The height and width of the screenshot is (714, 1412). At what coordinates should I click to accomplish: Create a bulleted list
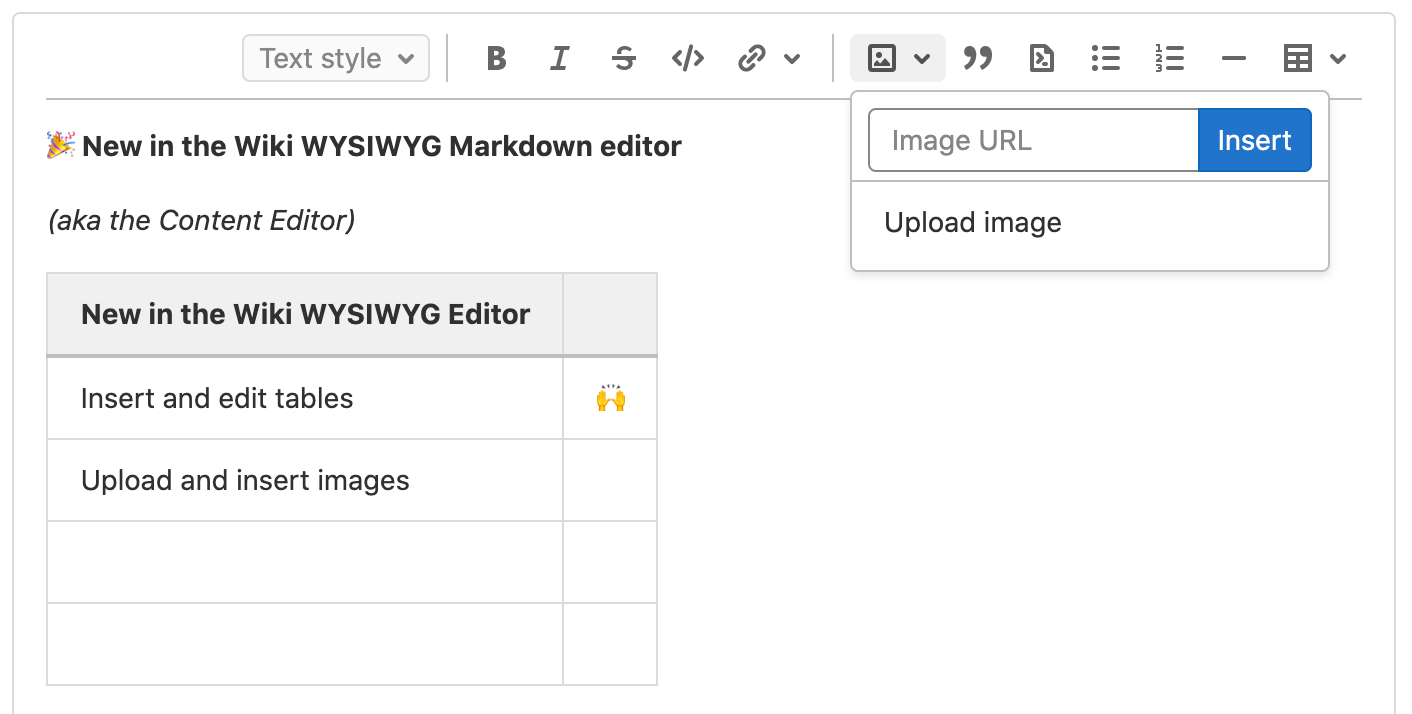pos(1105,58)
